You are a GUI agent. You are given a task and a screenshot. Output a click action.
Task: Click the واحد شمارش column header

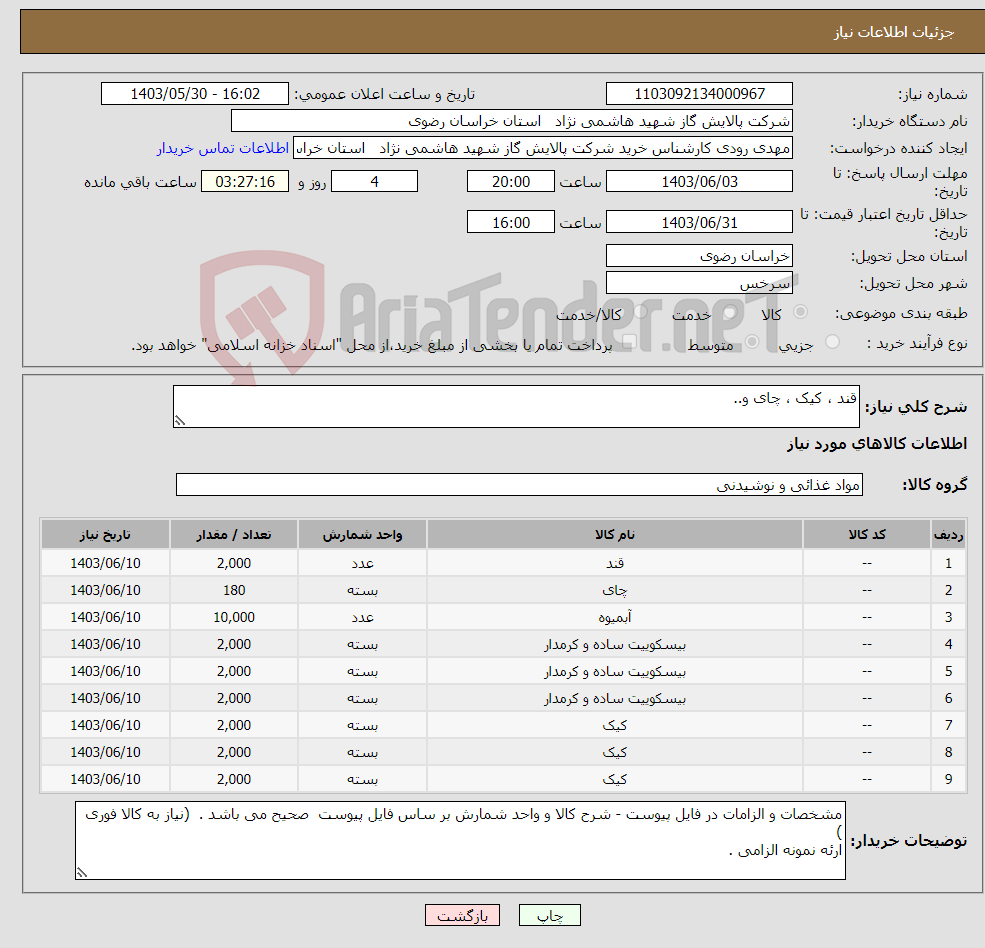[362, 535]
